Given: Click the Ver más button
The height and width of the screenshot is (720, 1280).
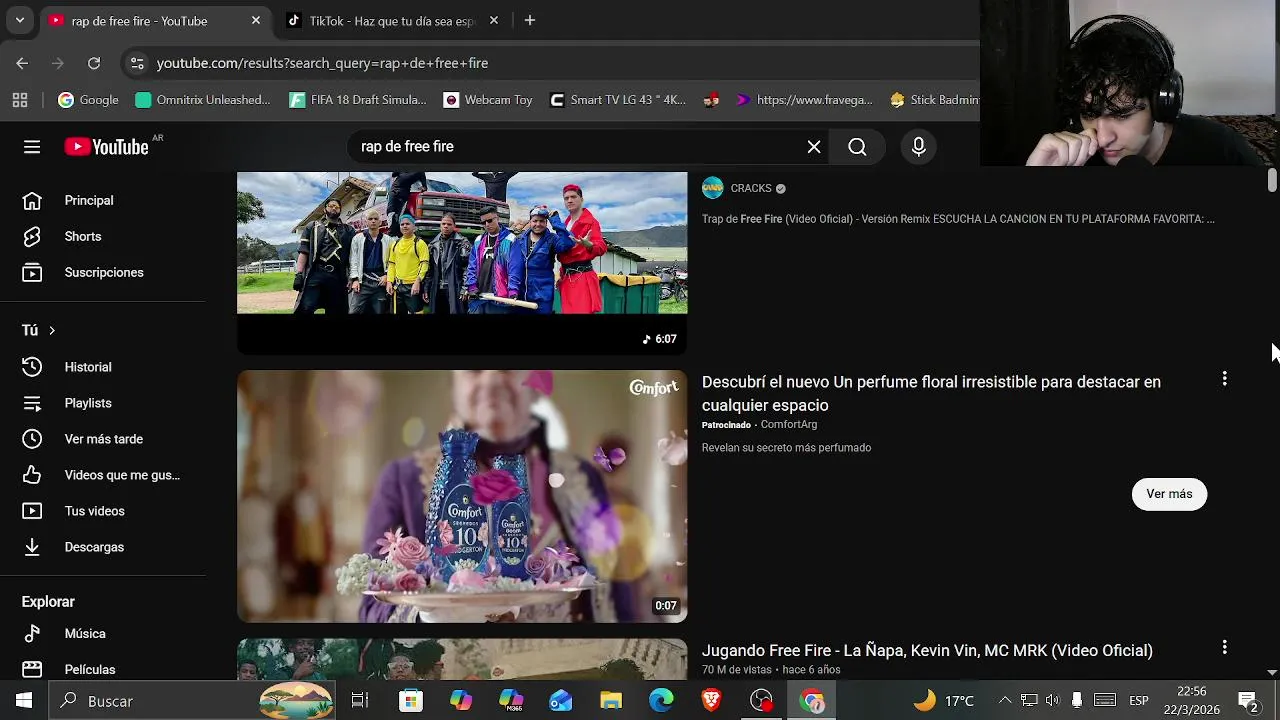Looking at the screenshot, I should 1169,494.
